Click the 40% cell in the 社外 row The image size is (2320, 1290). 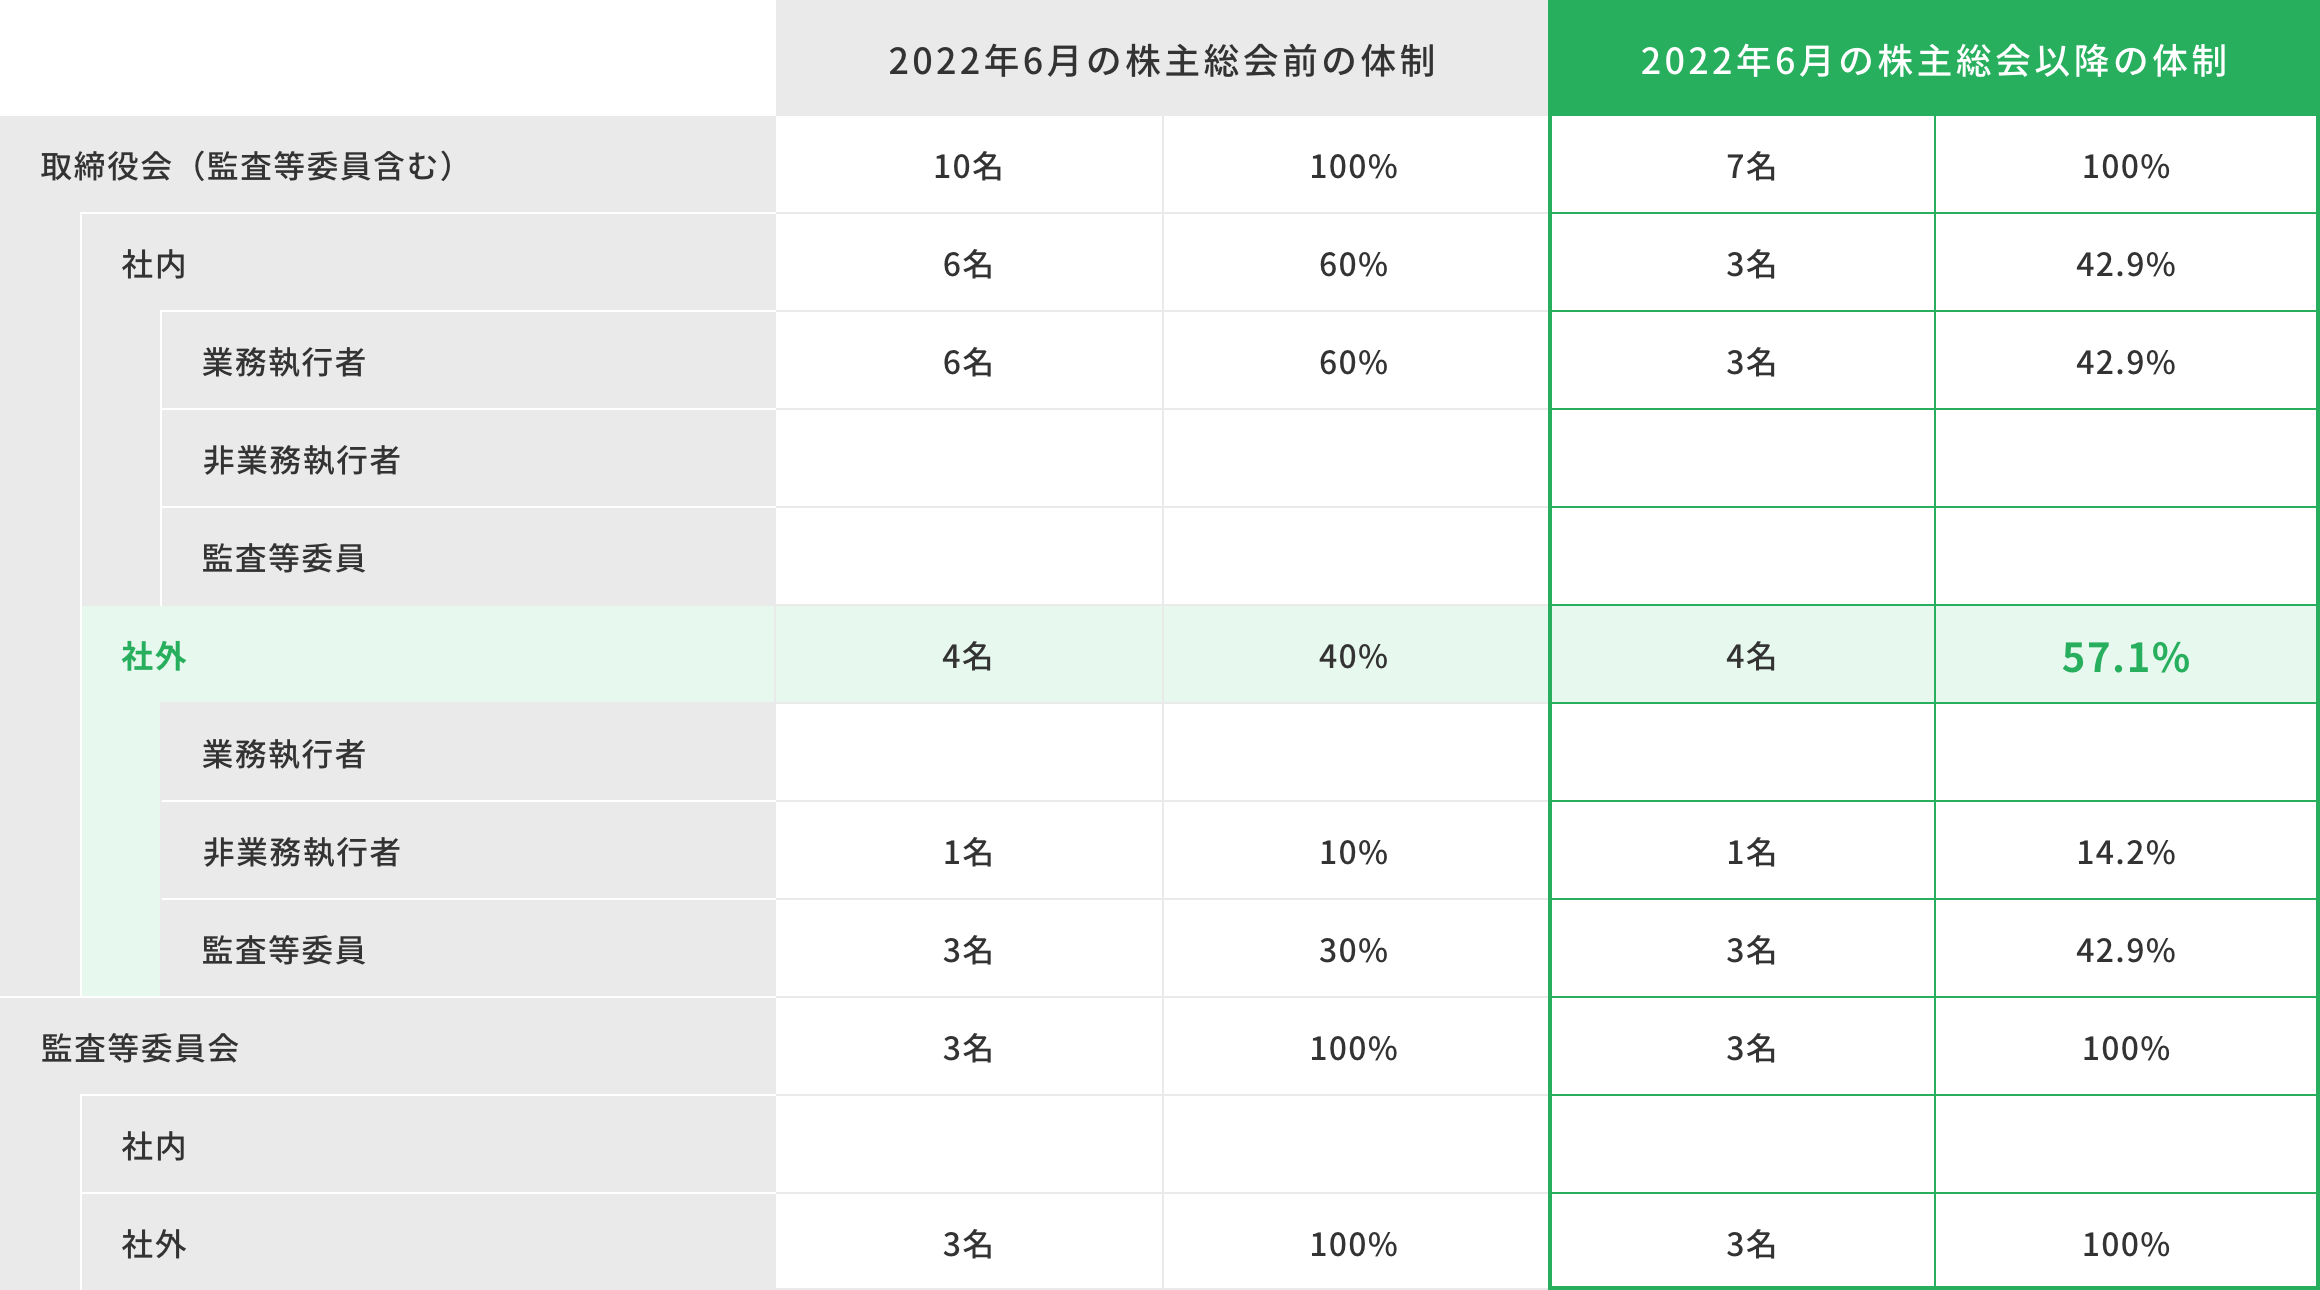(1353, 657)
